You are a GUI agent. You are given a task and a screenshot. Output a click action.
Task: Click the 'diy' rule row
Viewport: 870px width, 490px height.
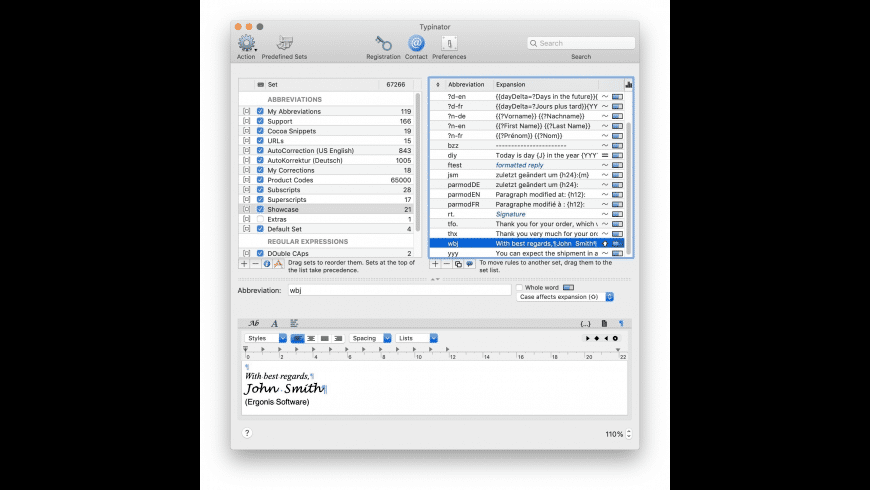[x=528, y=155]
